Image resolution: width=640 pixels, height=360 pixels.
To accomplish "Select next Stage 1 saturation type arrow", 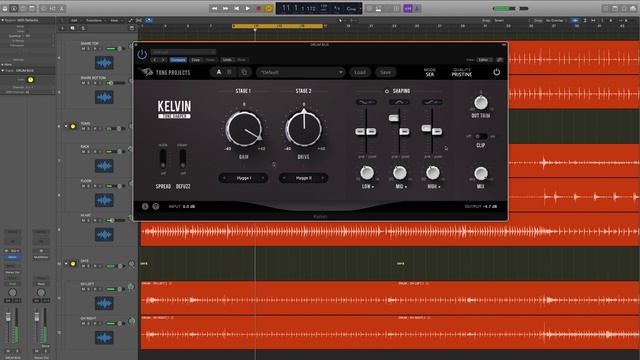I will [x=262, y=178].
